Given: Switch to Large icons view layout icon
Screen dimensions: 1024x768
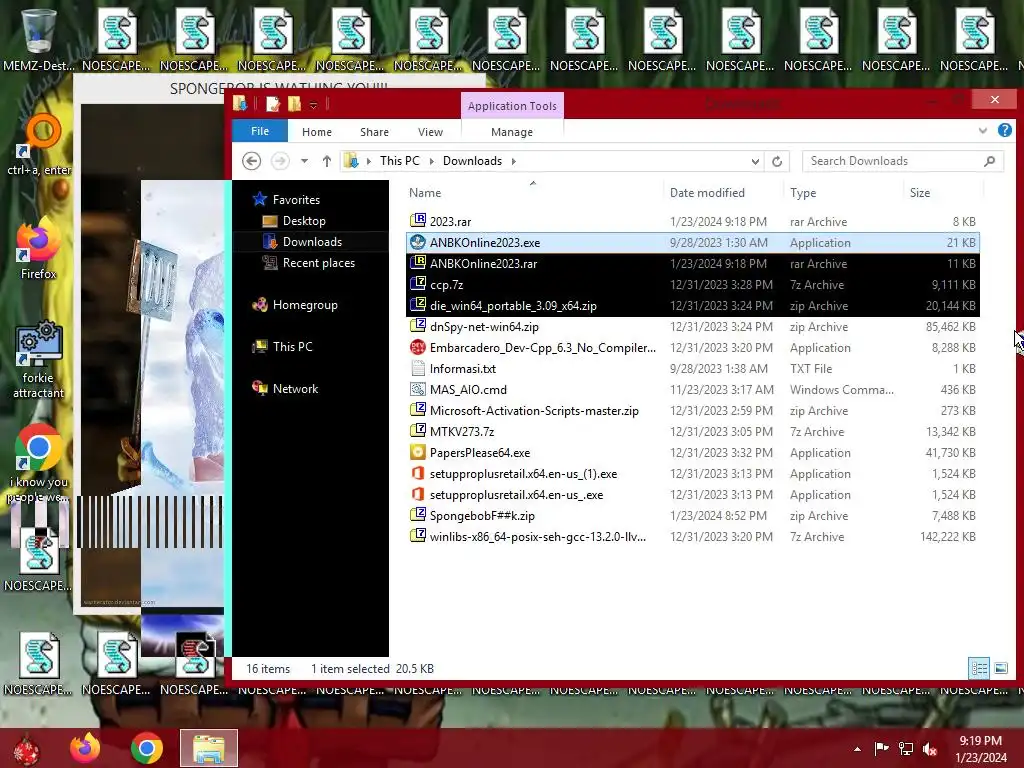Looking at the screenshot, I should pos(1000,668).
